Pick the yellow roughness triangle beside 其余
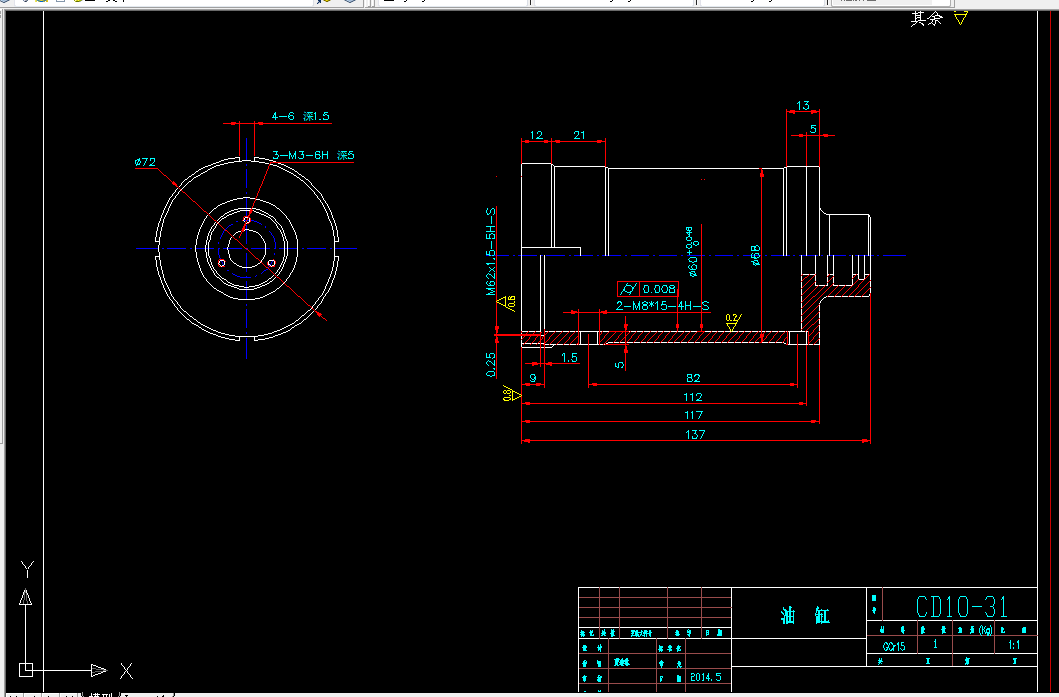1059x697 pixels. point(961,18)
